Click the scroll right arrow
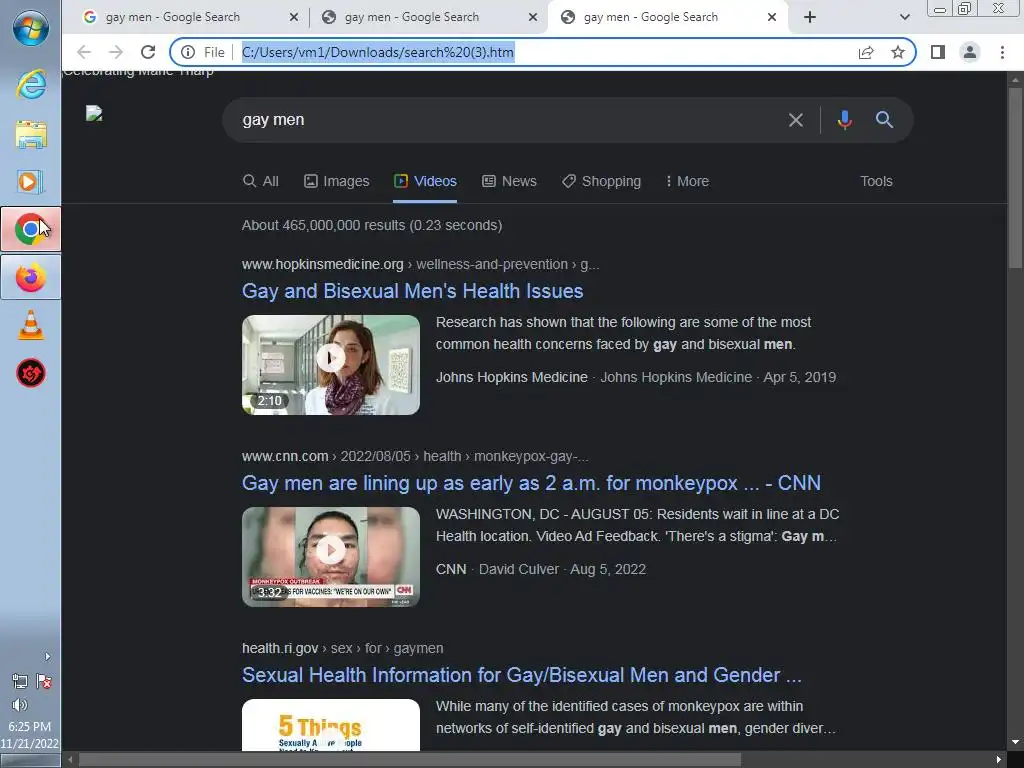 999,760
